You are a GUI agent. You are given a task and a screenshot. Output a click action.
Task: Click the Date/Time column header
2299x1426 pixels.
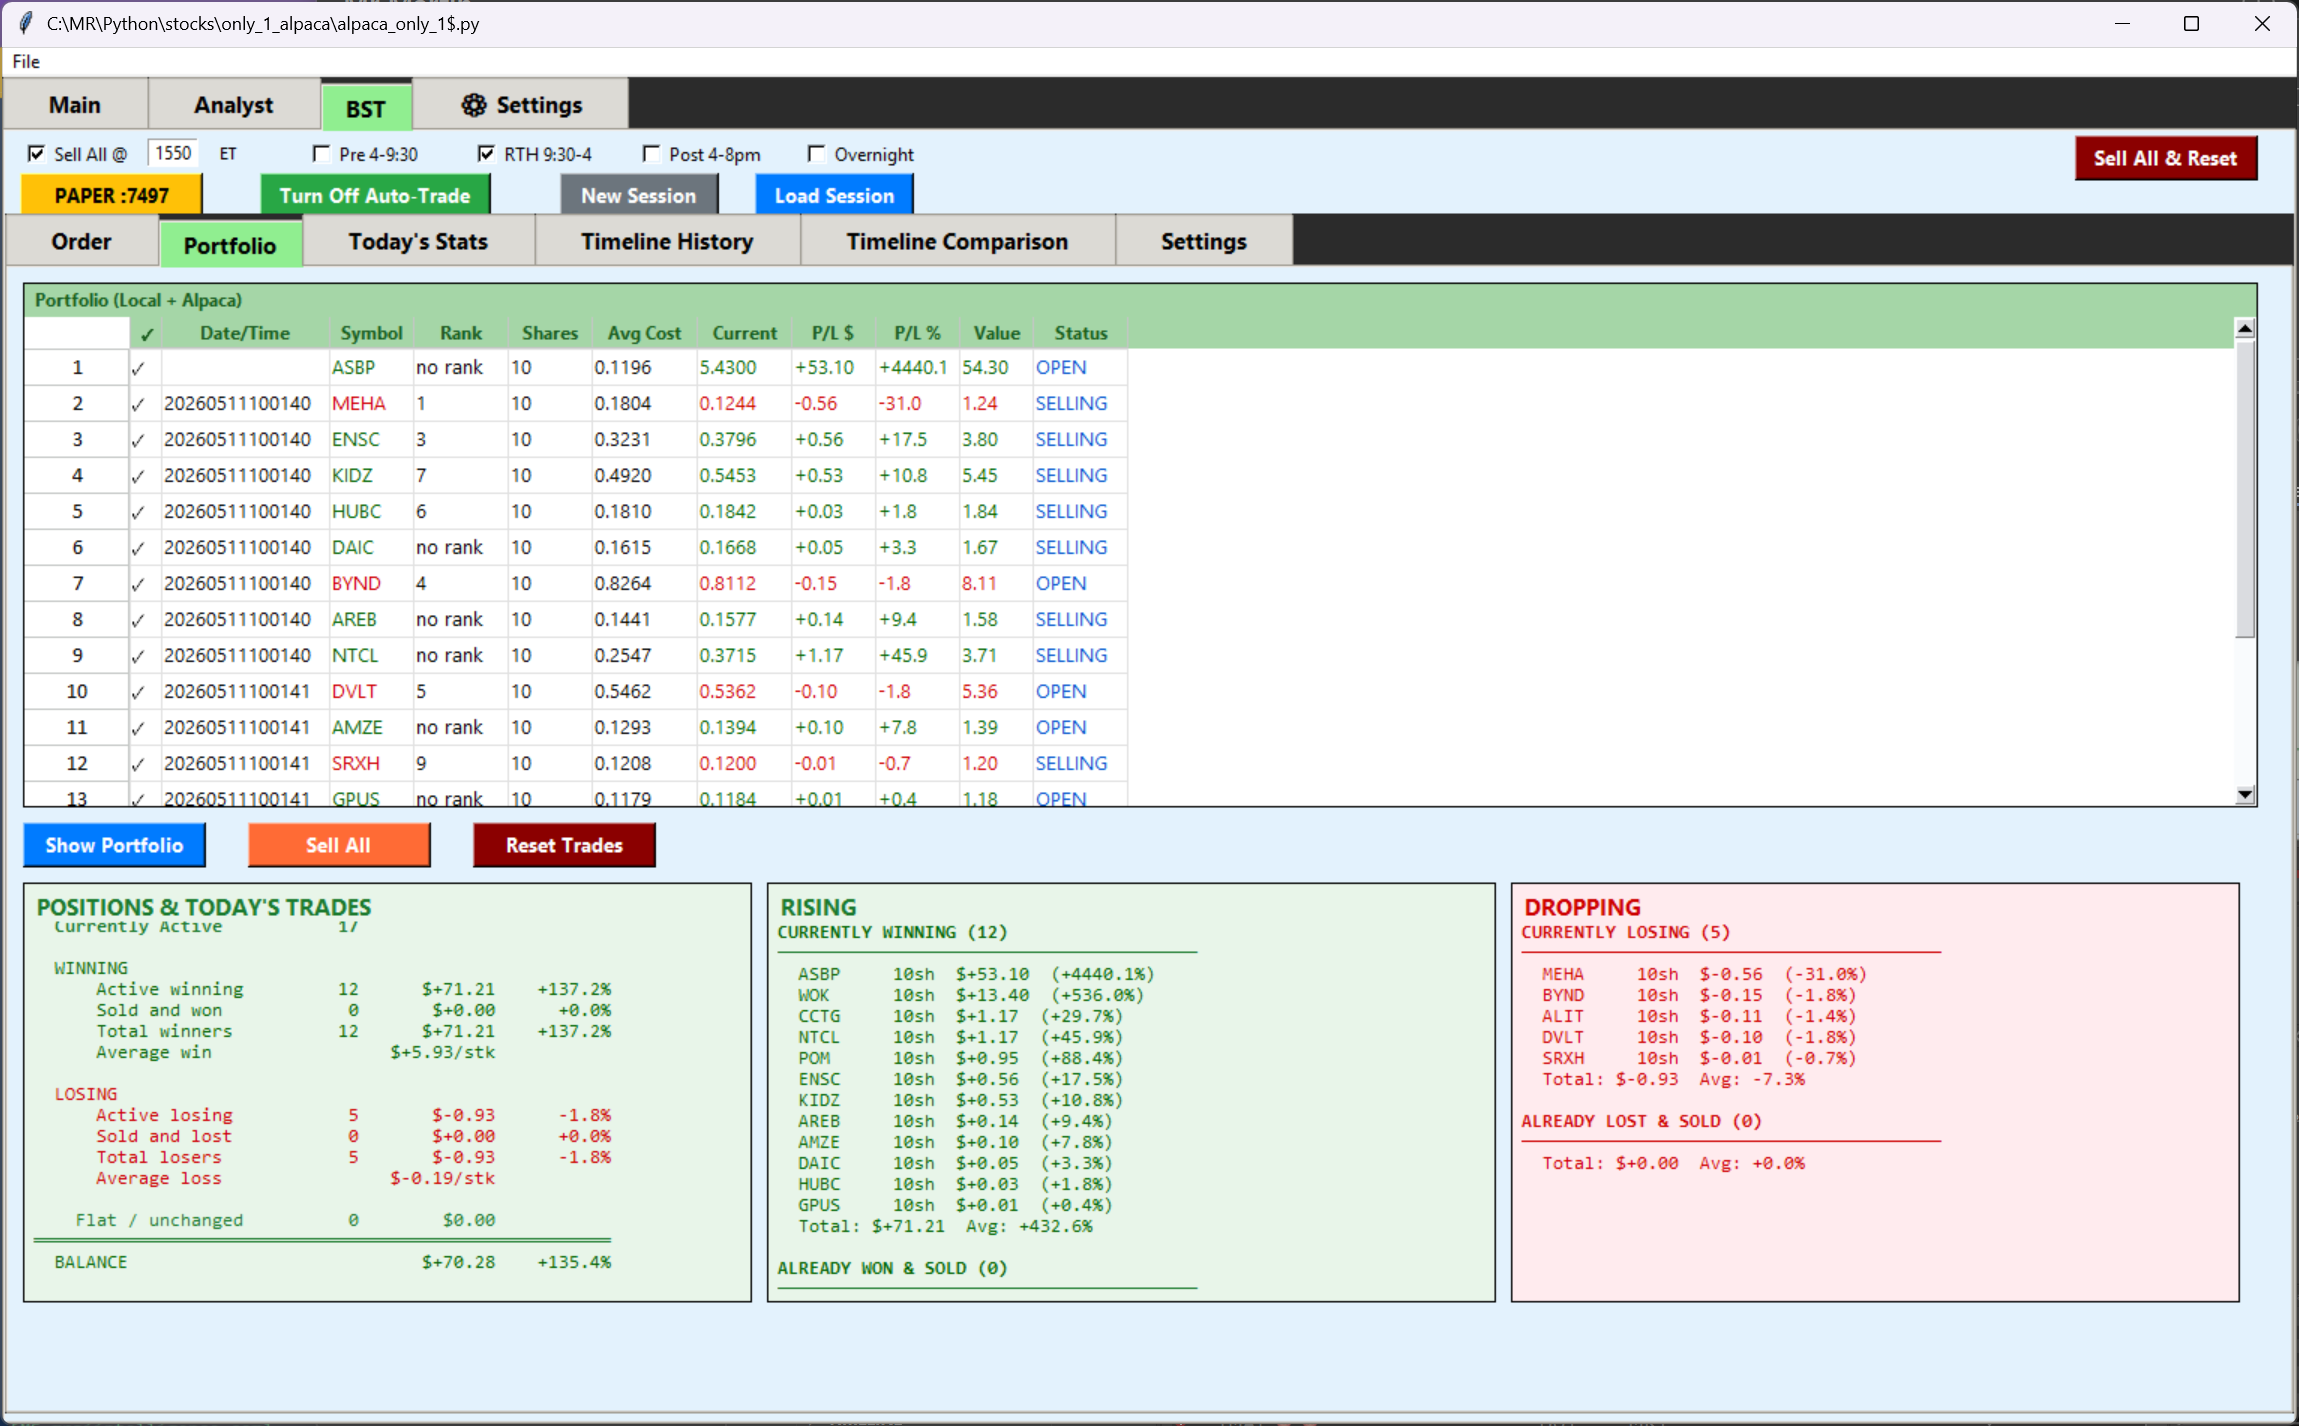245,333
